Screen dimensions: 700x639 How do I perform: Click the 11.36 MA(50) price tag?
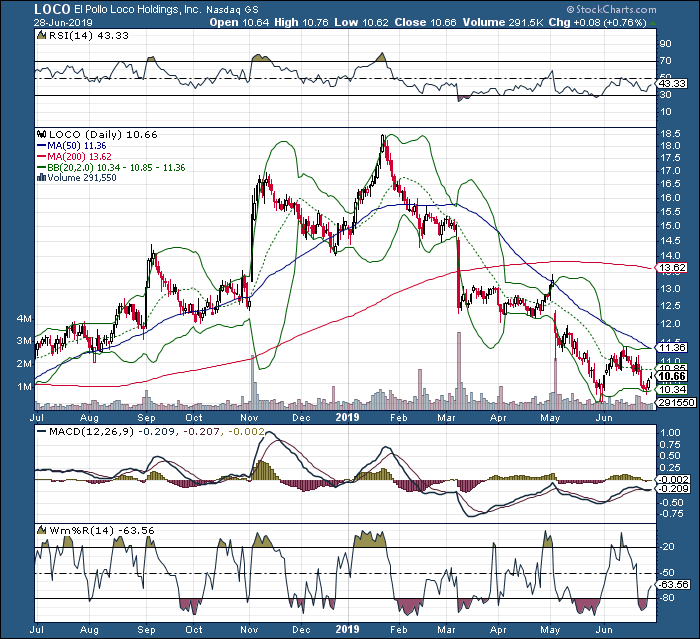tap(672, 347)
